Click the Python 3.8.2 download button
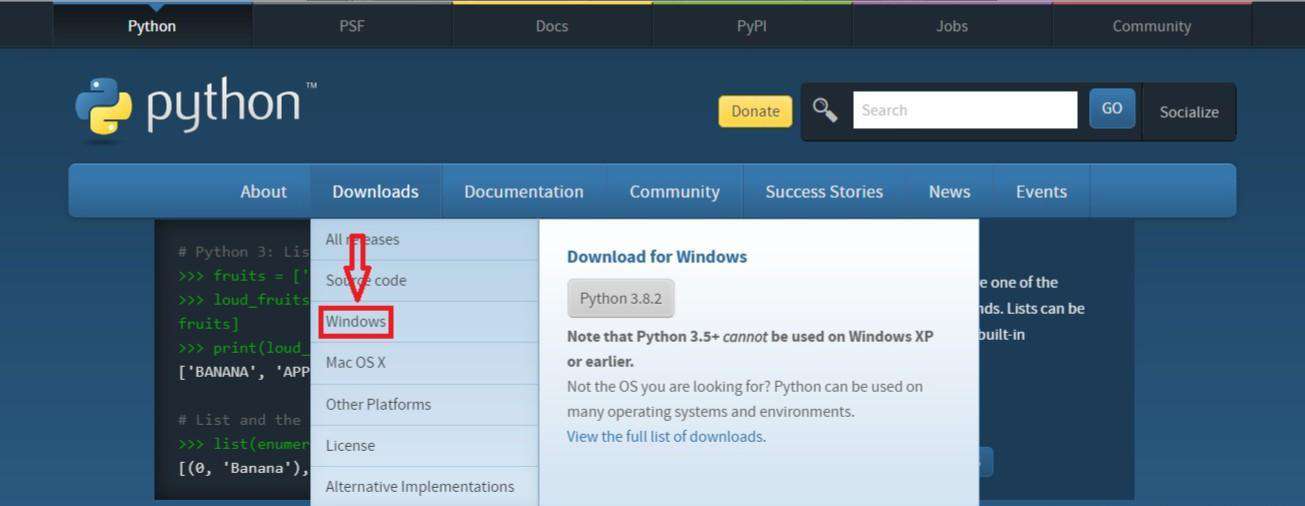1305x506 pixels. pyautogui.click(x=621, y=298)
